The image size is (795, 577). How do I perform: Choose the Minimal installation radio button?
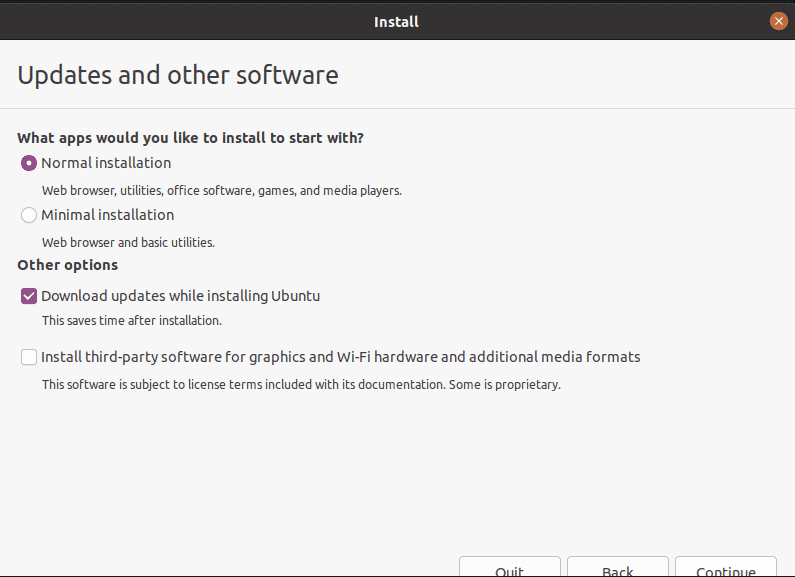point(29,215)
